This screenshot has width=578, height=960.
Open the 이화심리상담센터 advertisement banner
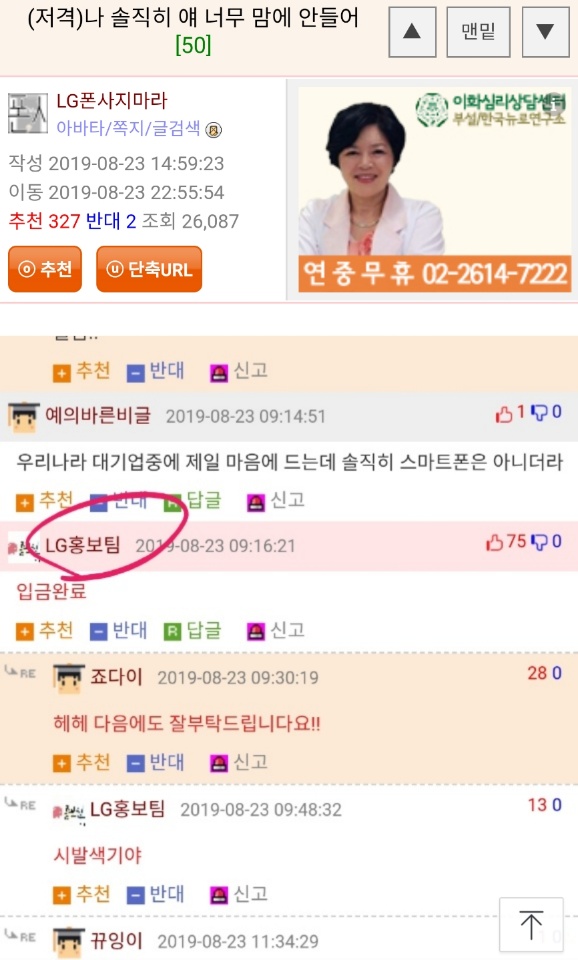coord(434,189)
